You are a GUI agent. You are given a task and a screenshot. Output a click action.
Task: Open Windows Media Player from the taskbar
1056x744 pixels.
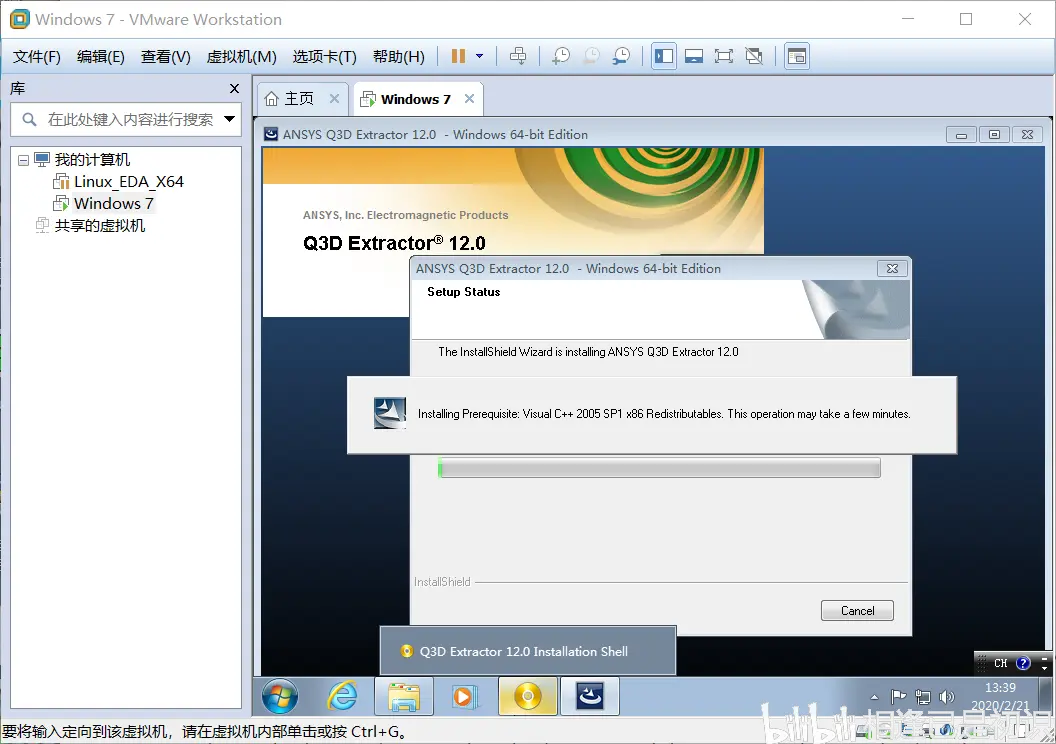click(x=465, y=696)
